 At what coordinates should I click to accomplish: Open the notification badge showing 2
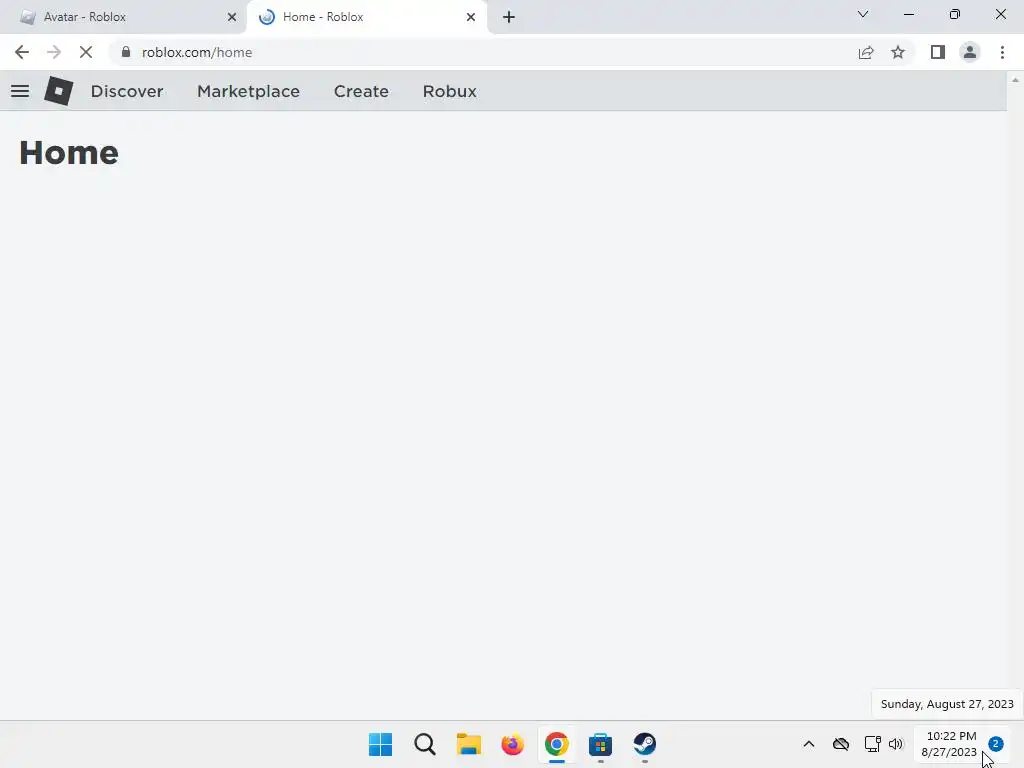coord(995,744)
